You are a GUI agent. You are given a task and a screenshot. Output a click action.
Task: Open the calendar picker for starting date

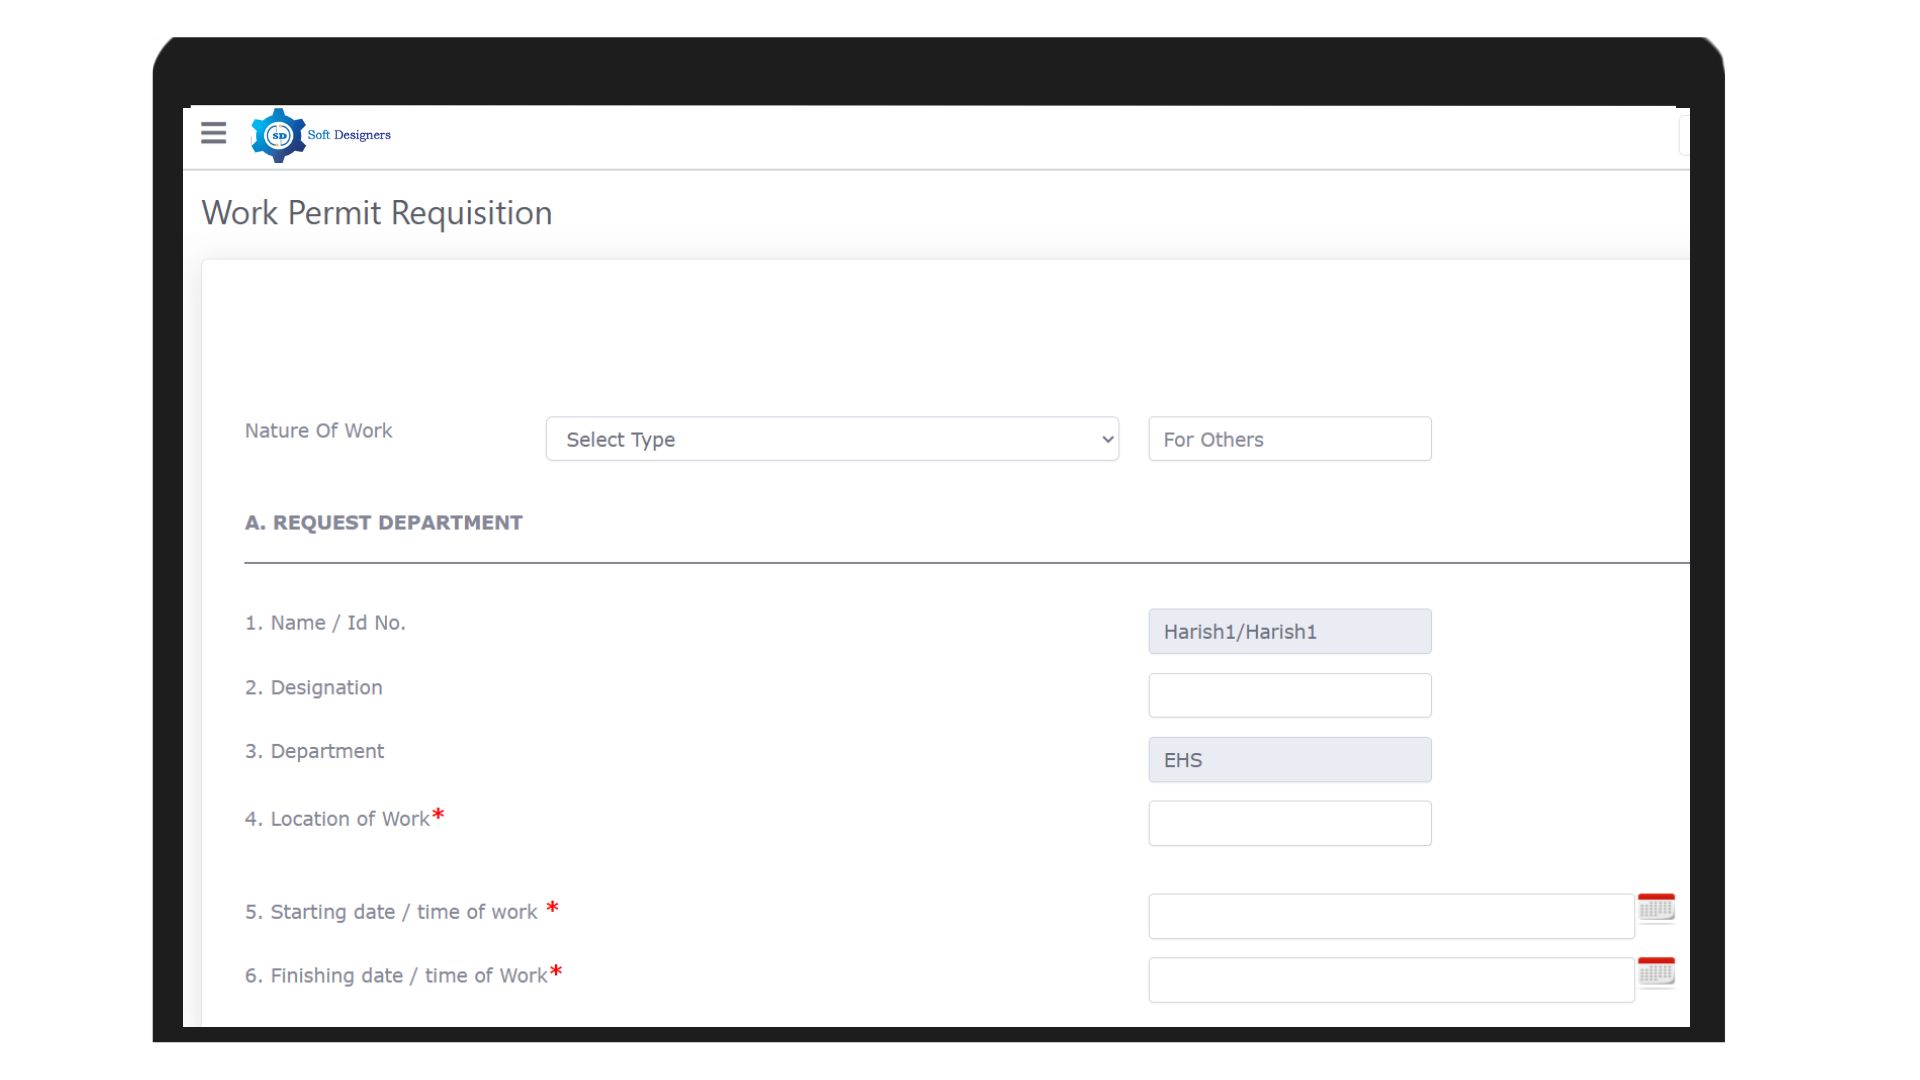point(1658,907)
